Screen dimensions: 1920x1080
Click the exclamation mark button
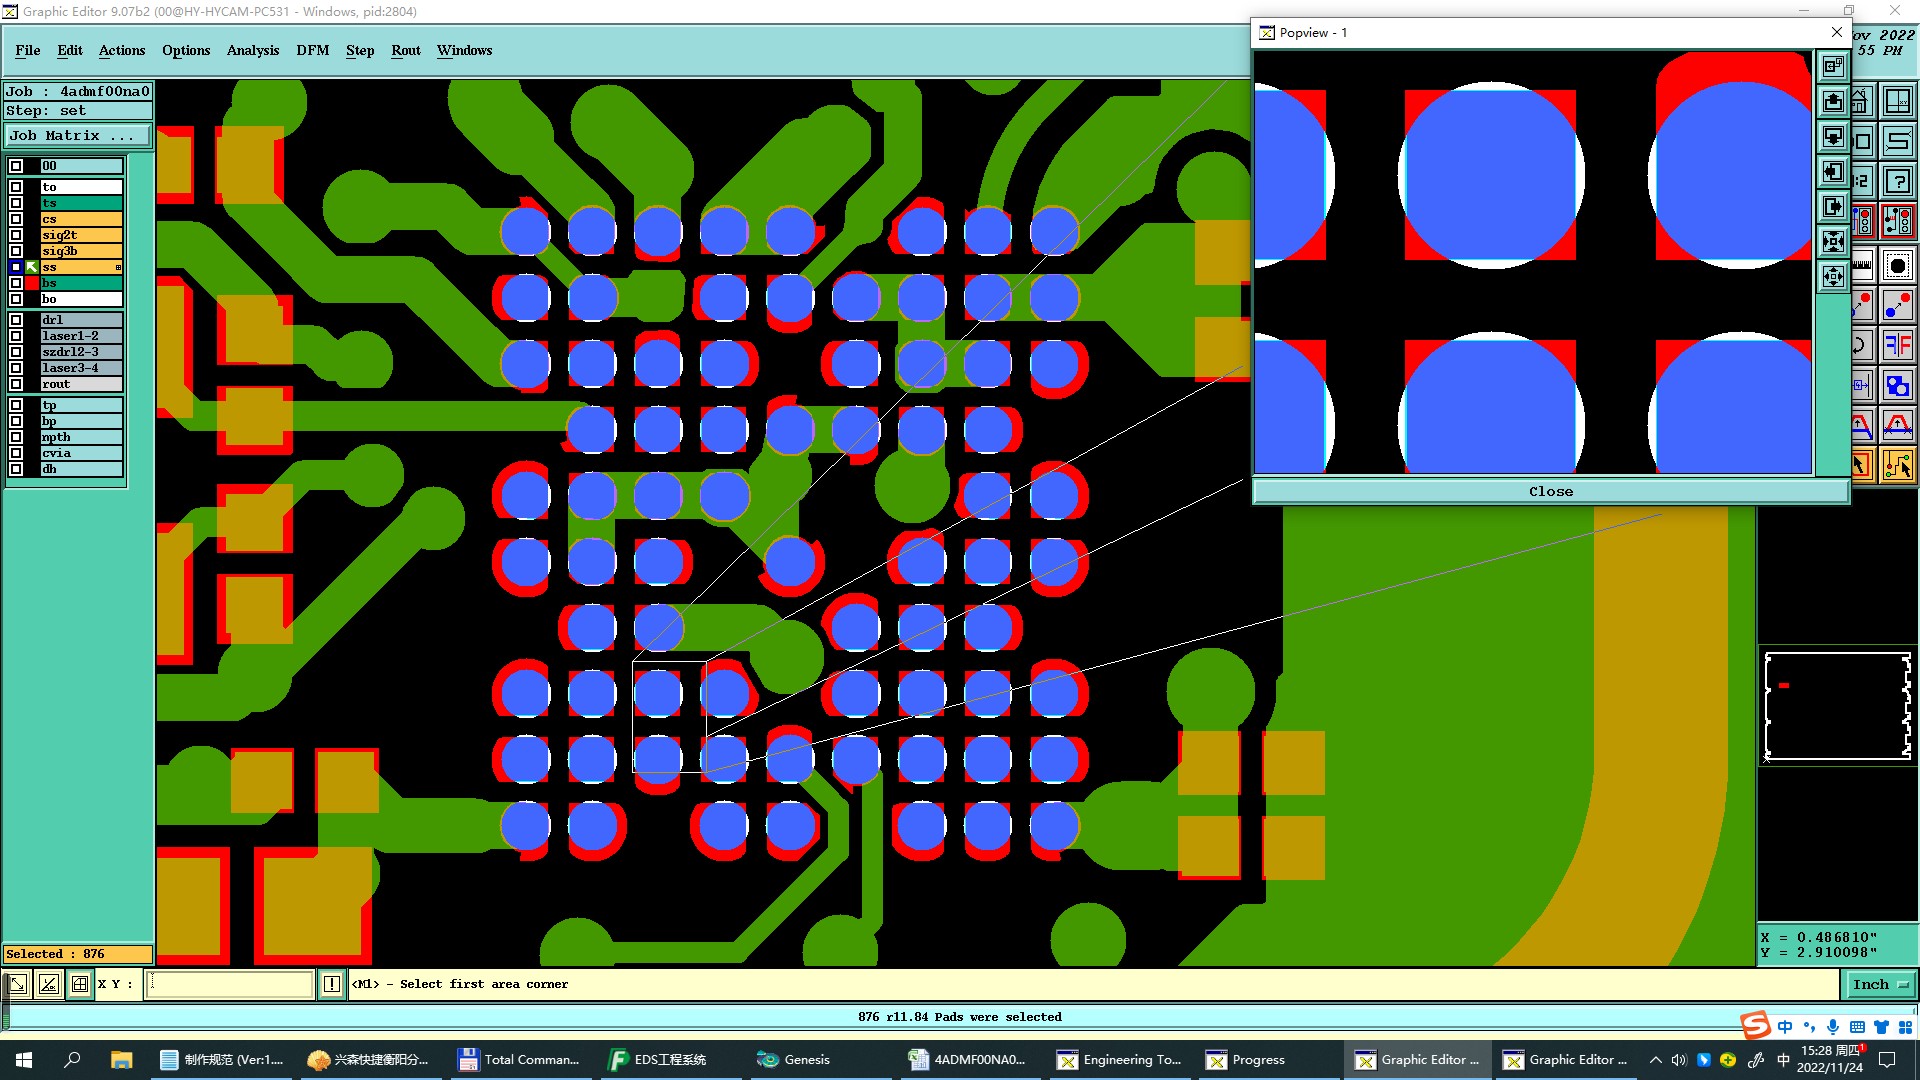(x=332, y=985)
